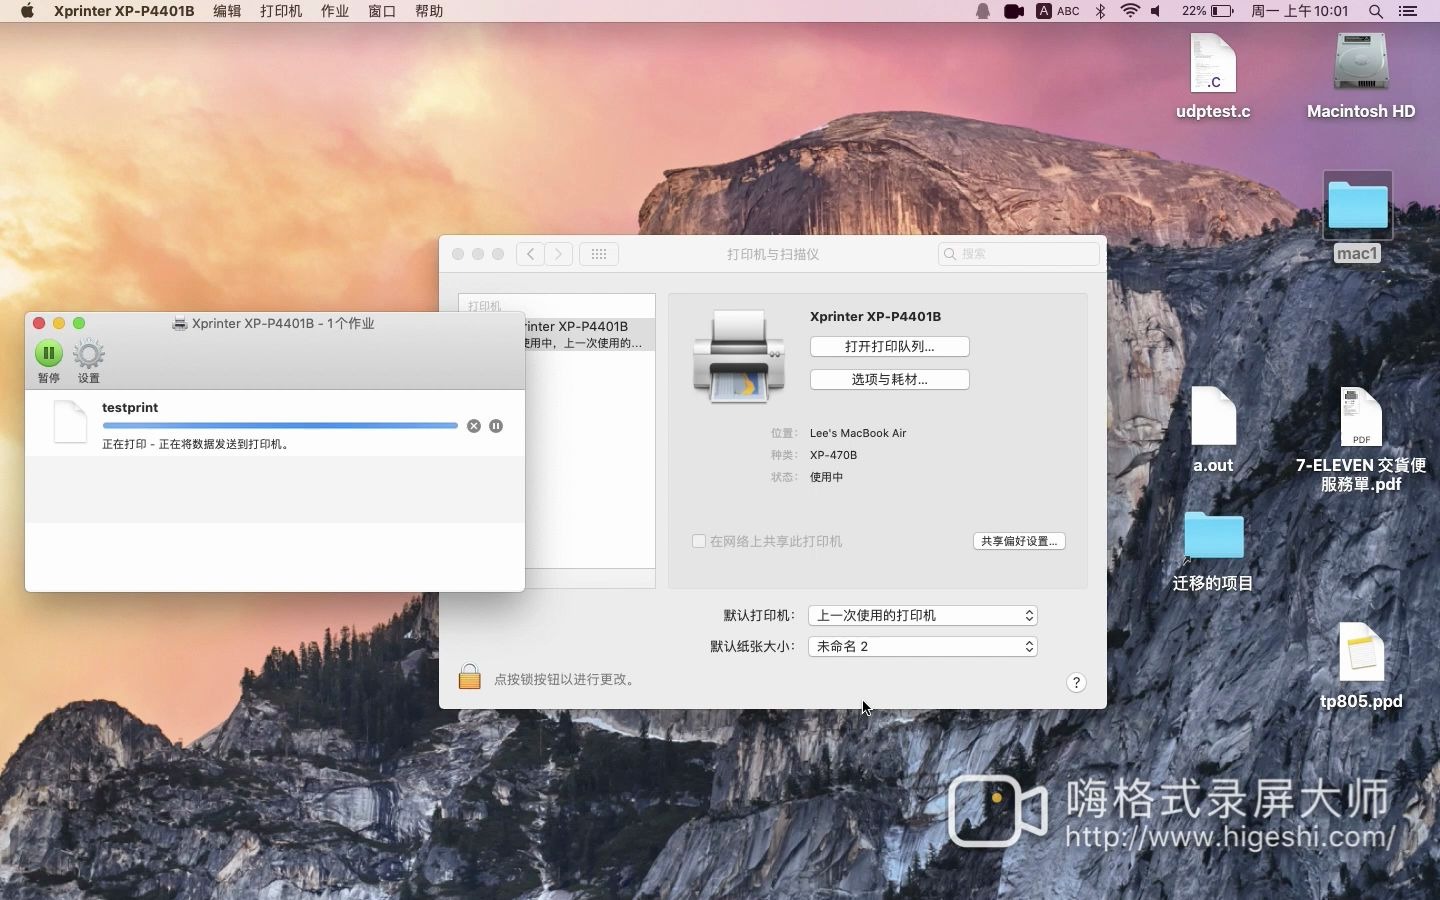This screenshot has width=1440, height=900.
Task: Select the mac1 folder on desktop
Action: pyautogui.click(x=1358, y=217)
